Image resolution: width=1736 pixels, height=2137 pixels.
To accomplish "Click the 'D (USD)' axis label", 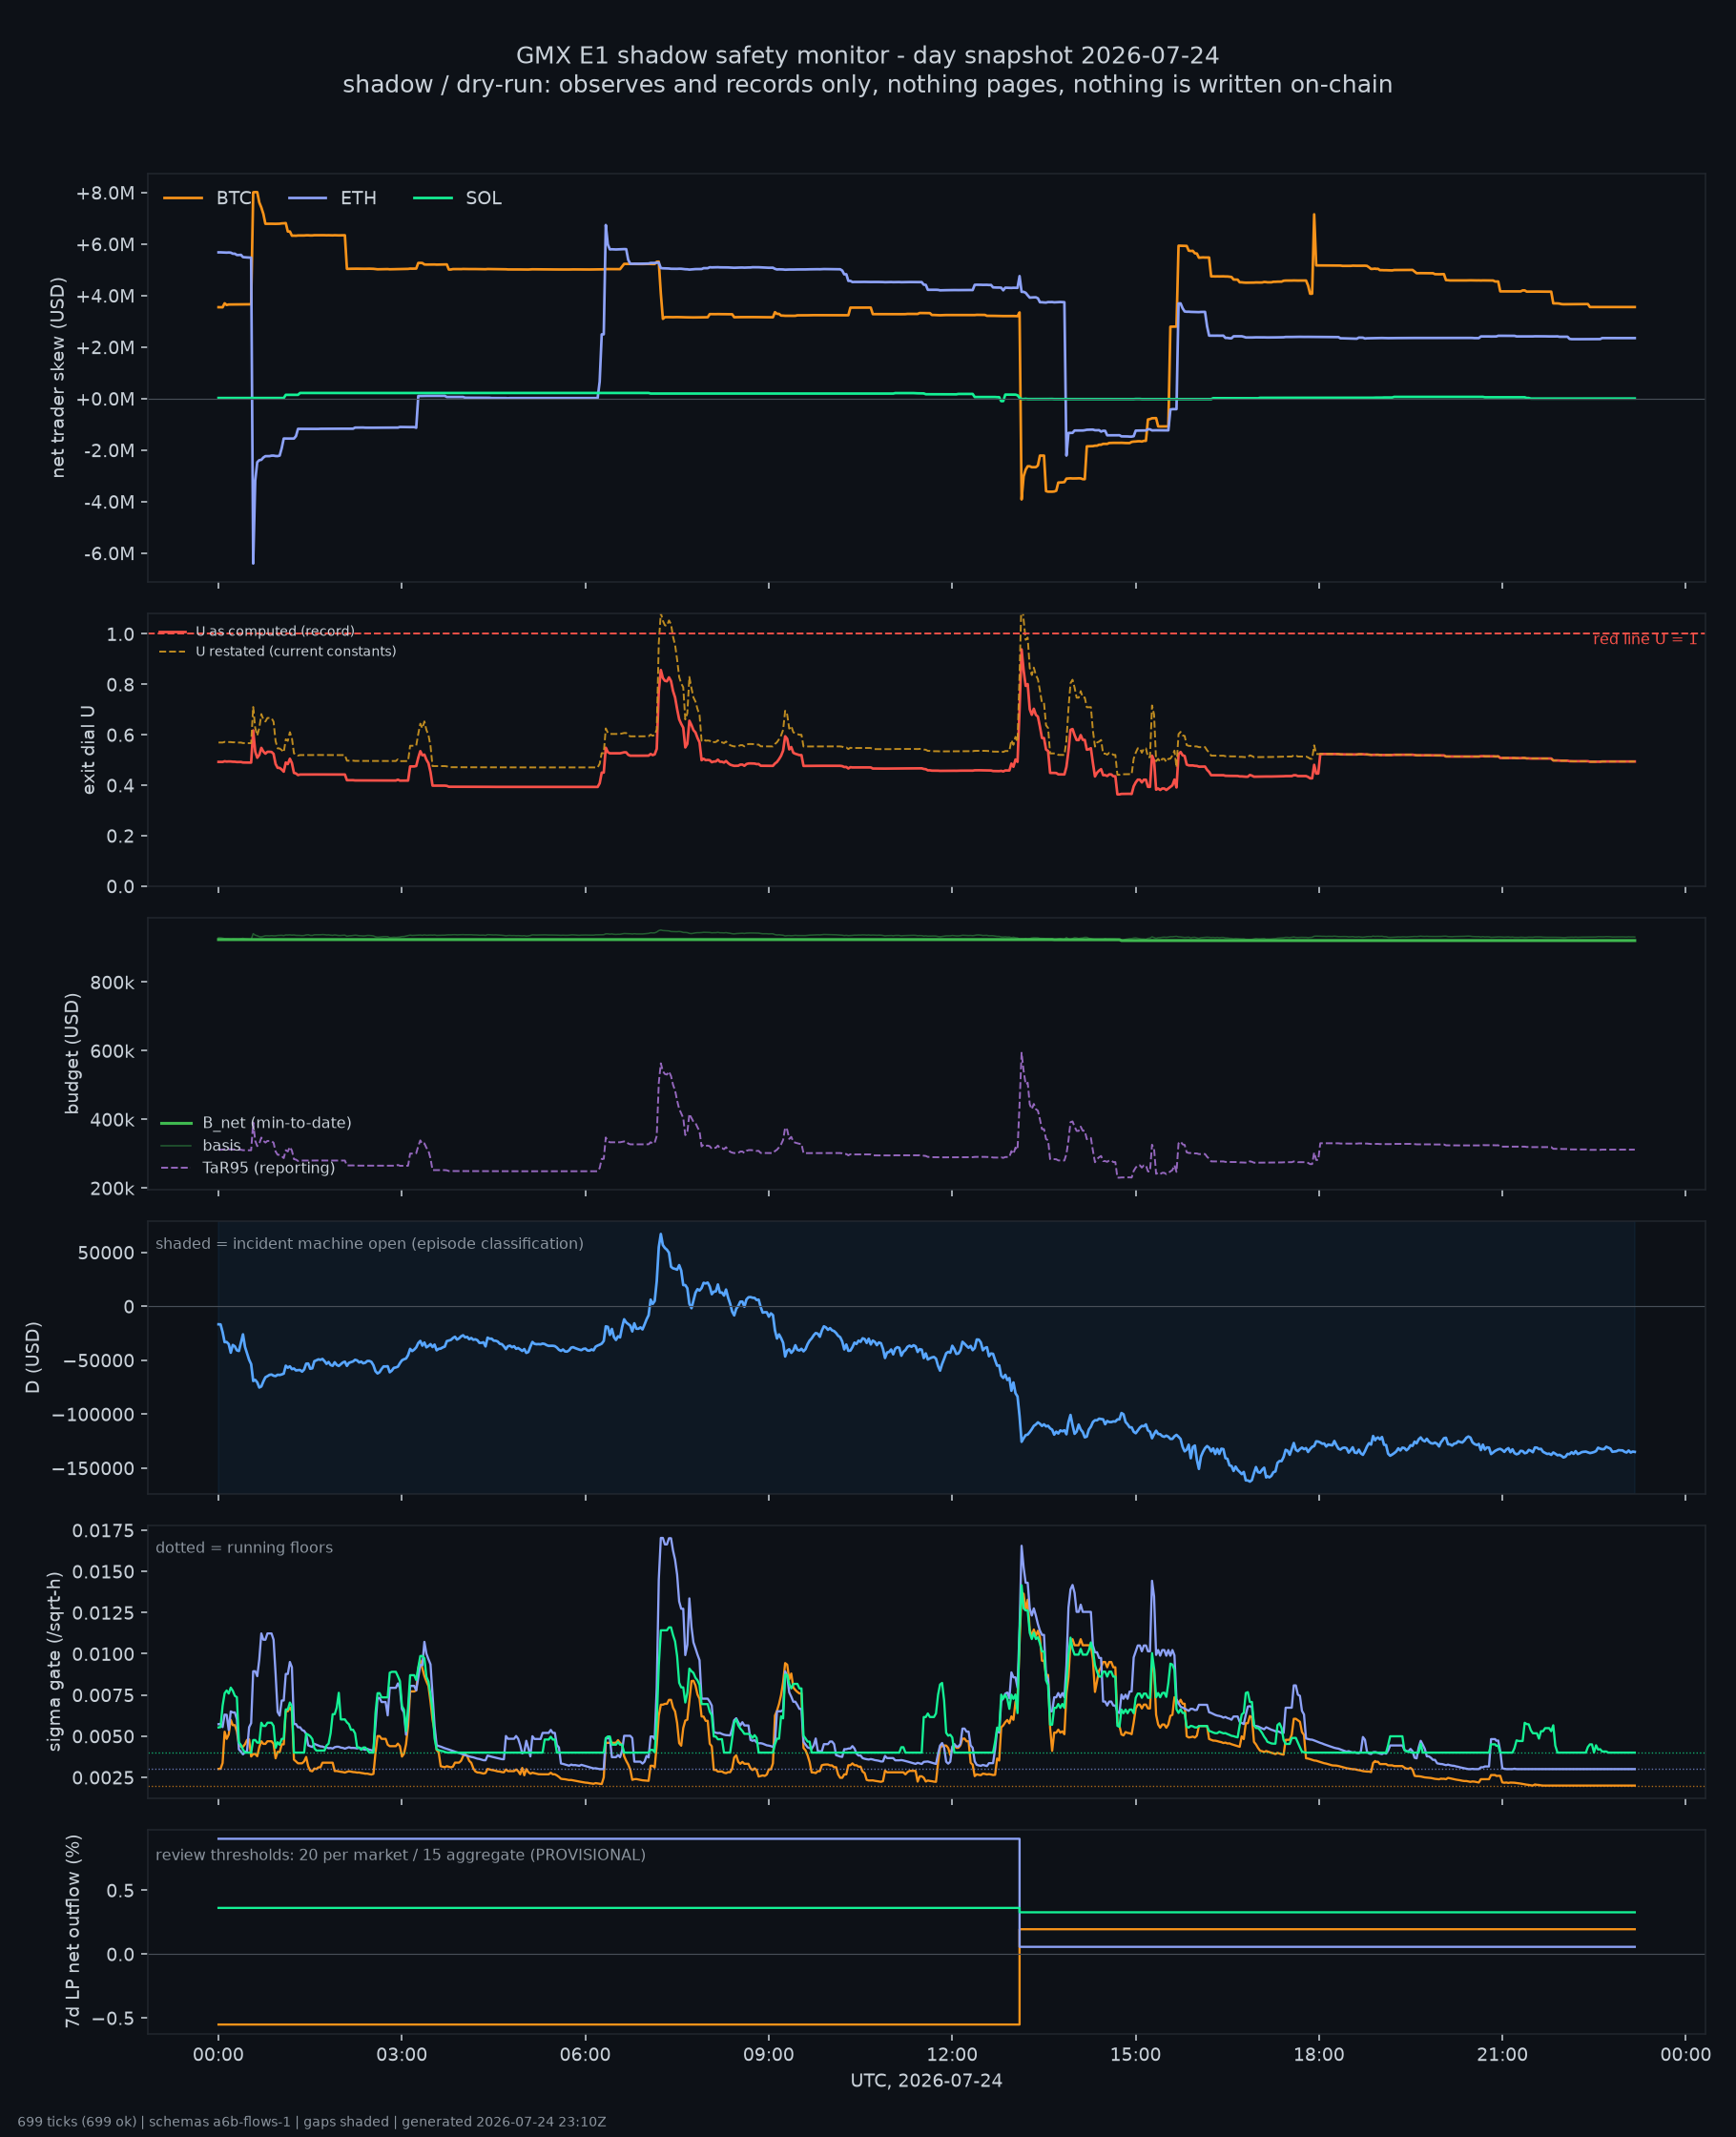I will 34,1358.
